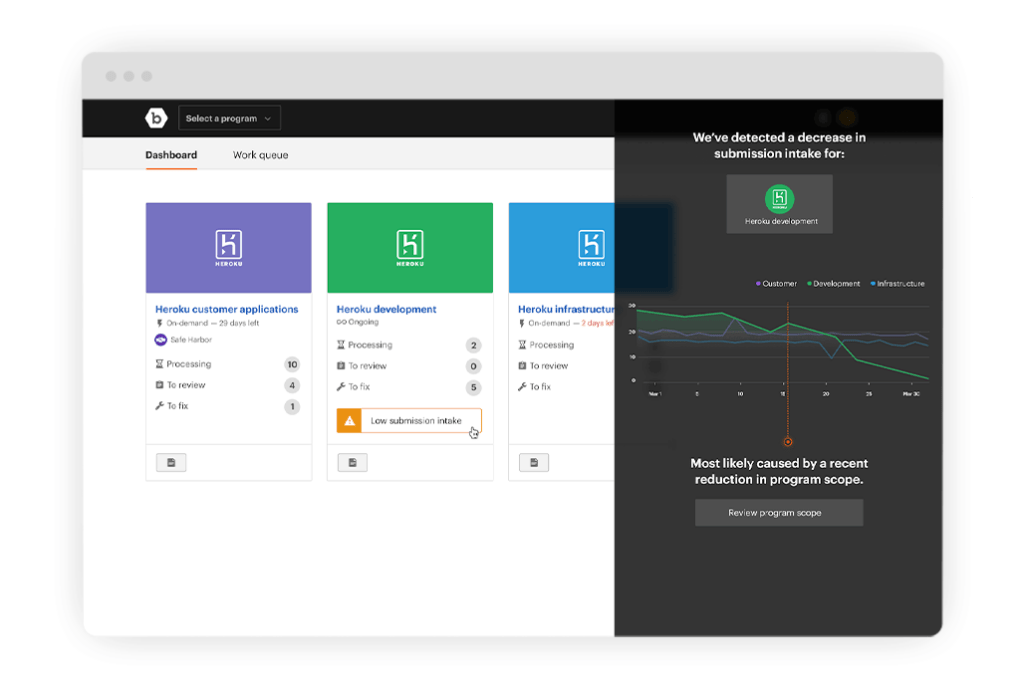The width and height of the screenshot is (1024, 689).
Task: Click the Review program scope button
Action: click(x=779, y=513)
